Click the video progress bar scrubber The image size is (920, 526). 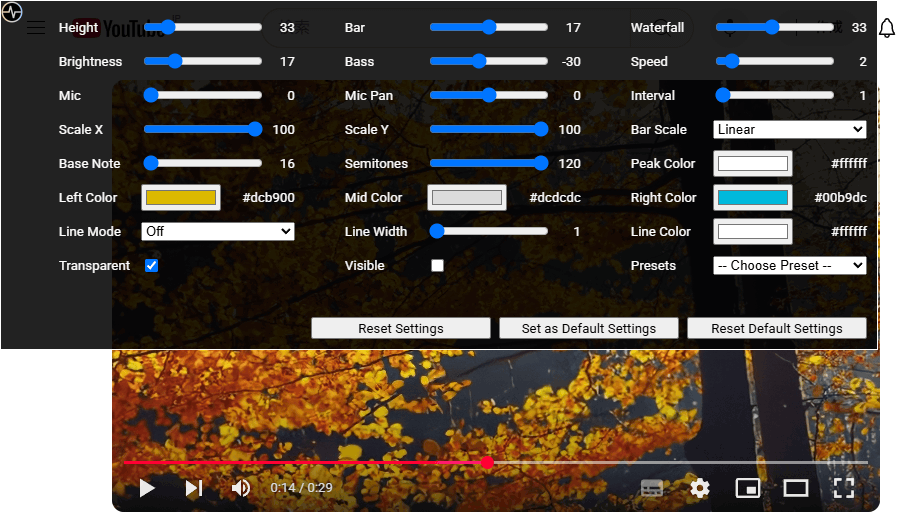(487, 463)
